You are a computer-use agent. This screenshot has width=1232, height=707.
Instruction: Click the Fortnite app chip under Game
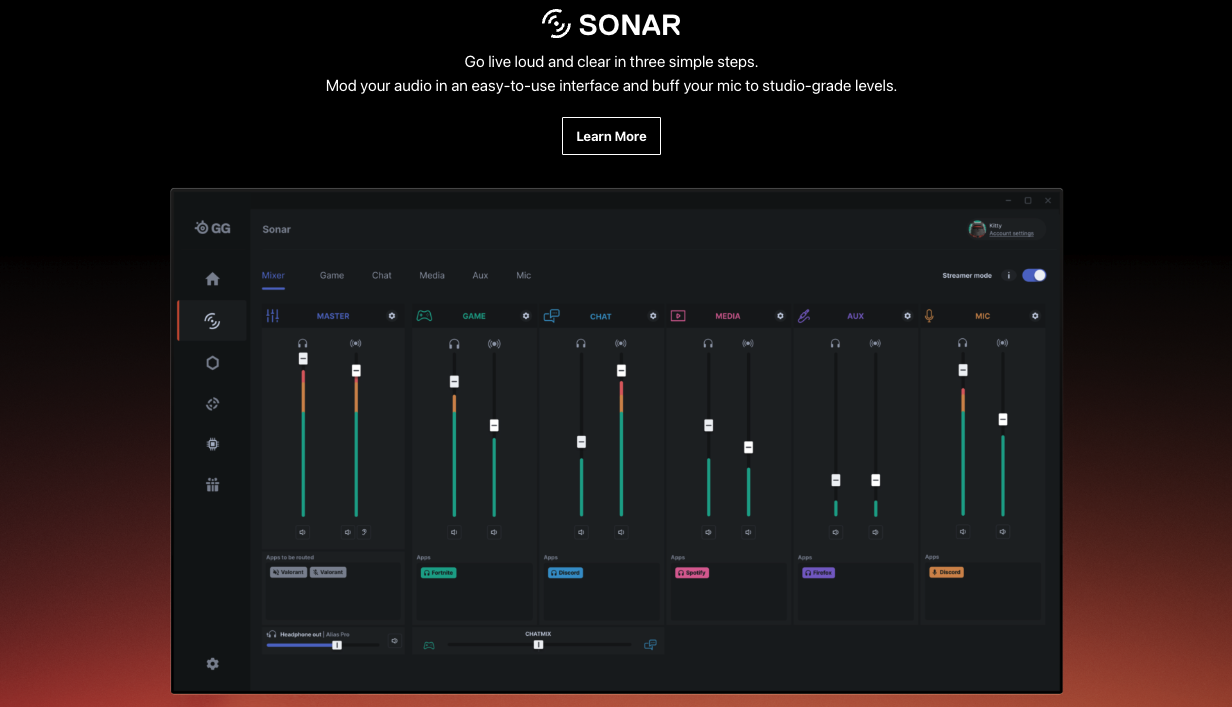point(439,573)
